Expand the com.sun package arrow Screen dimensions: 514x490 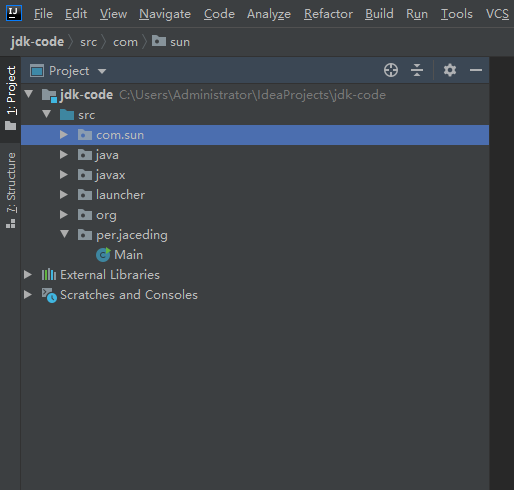pos(64,135)
